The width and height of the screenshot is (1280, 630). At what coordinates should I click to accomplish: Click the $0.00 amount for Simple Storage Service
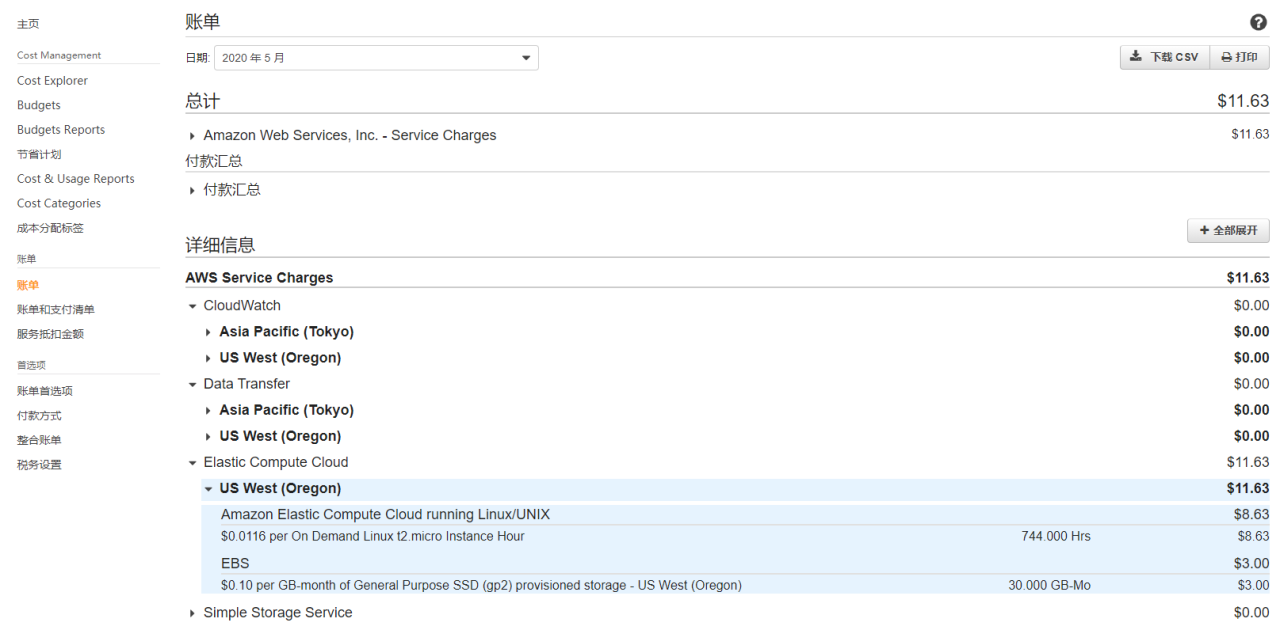pyautogui.click(x=1252, y=613)
